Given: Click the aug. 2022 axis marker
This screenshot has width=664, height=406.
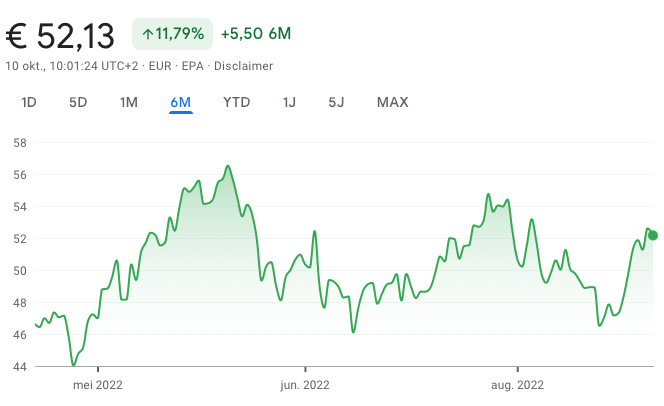Looking at the screenshot, I should (x=517, y=385).
